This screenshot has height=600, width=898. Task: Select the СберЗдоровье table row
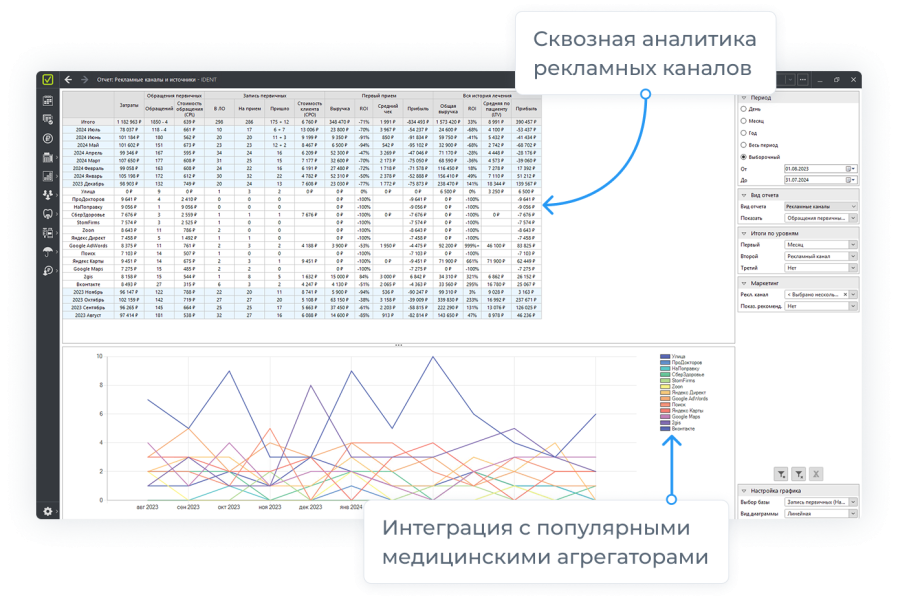coord(302,215)
